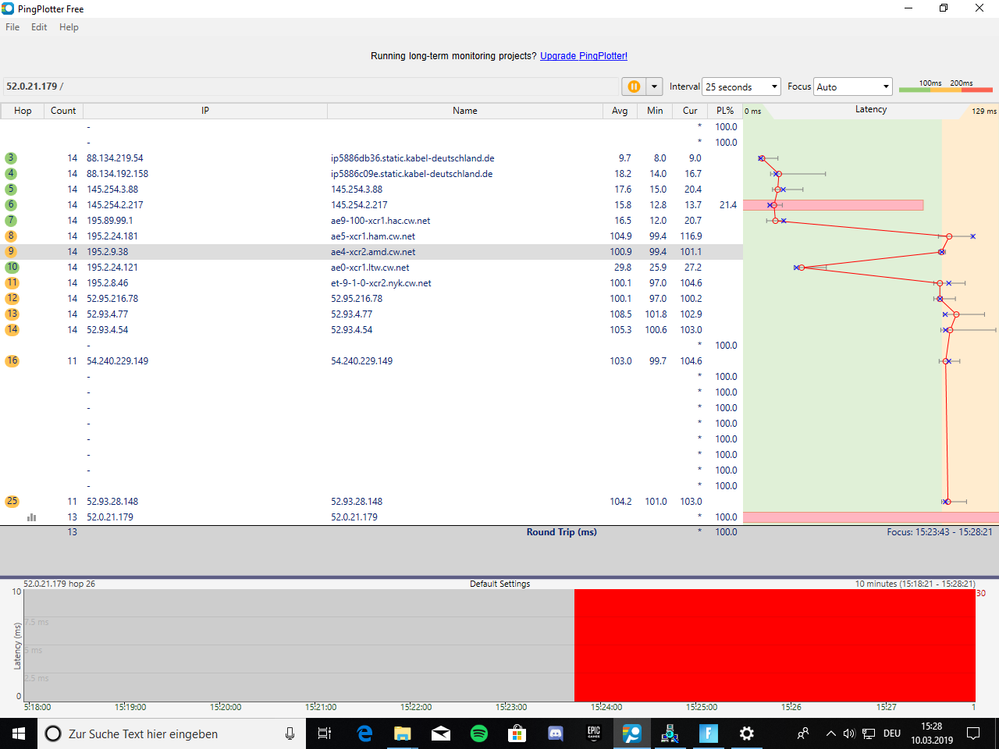The image size is (999, 749).
Task: Click the PL% column header
Action: point(725,110)
